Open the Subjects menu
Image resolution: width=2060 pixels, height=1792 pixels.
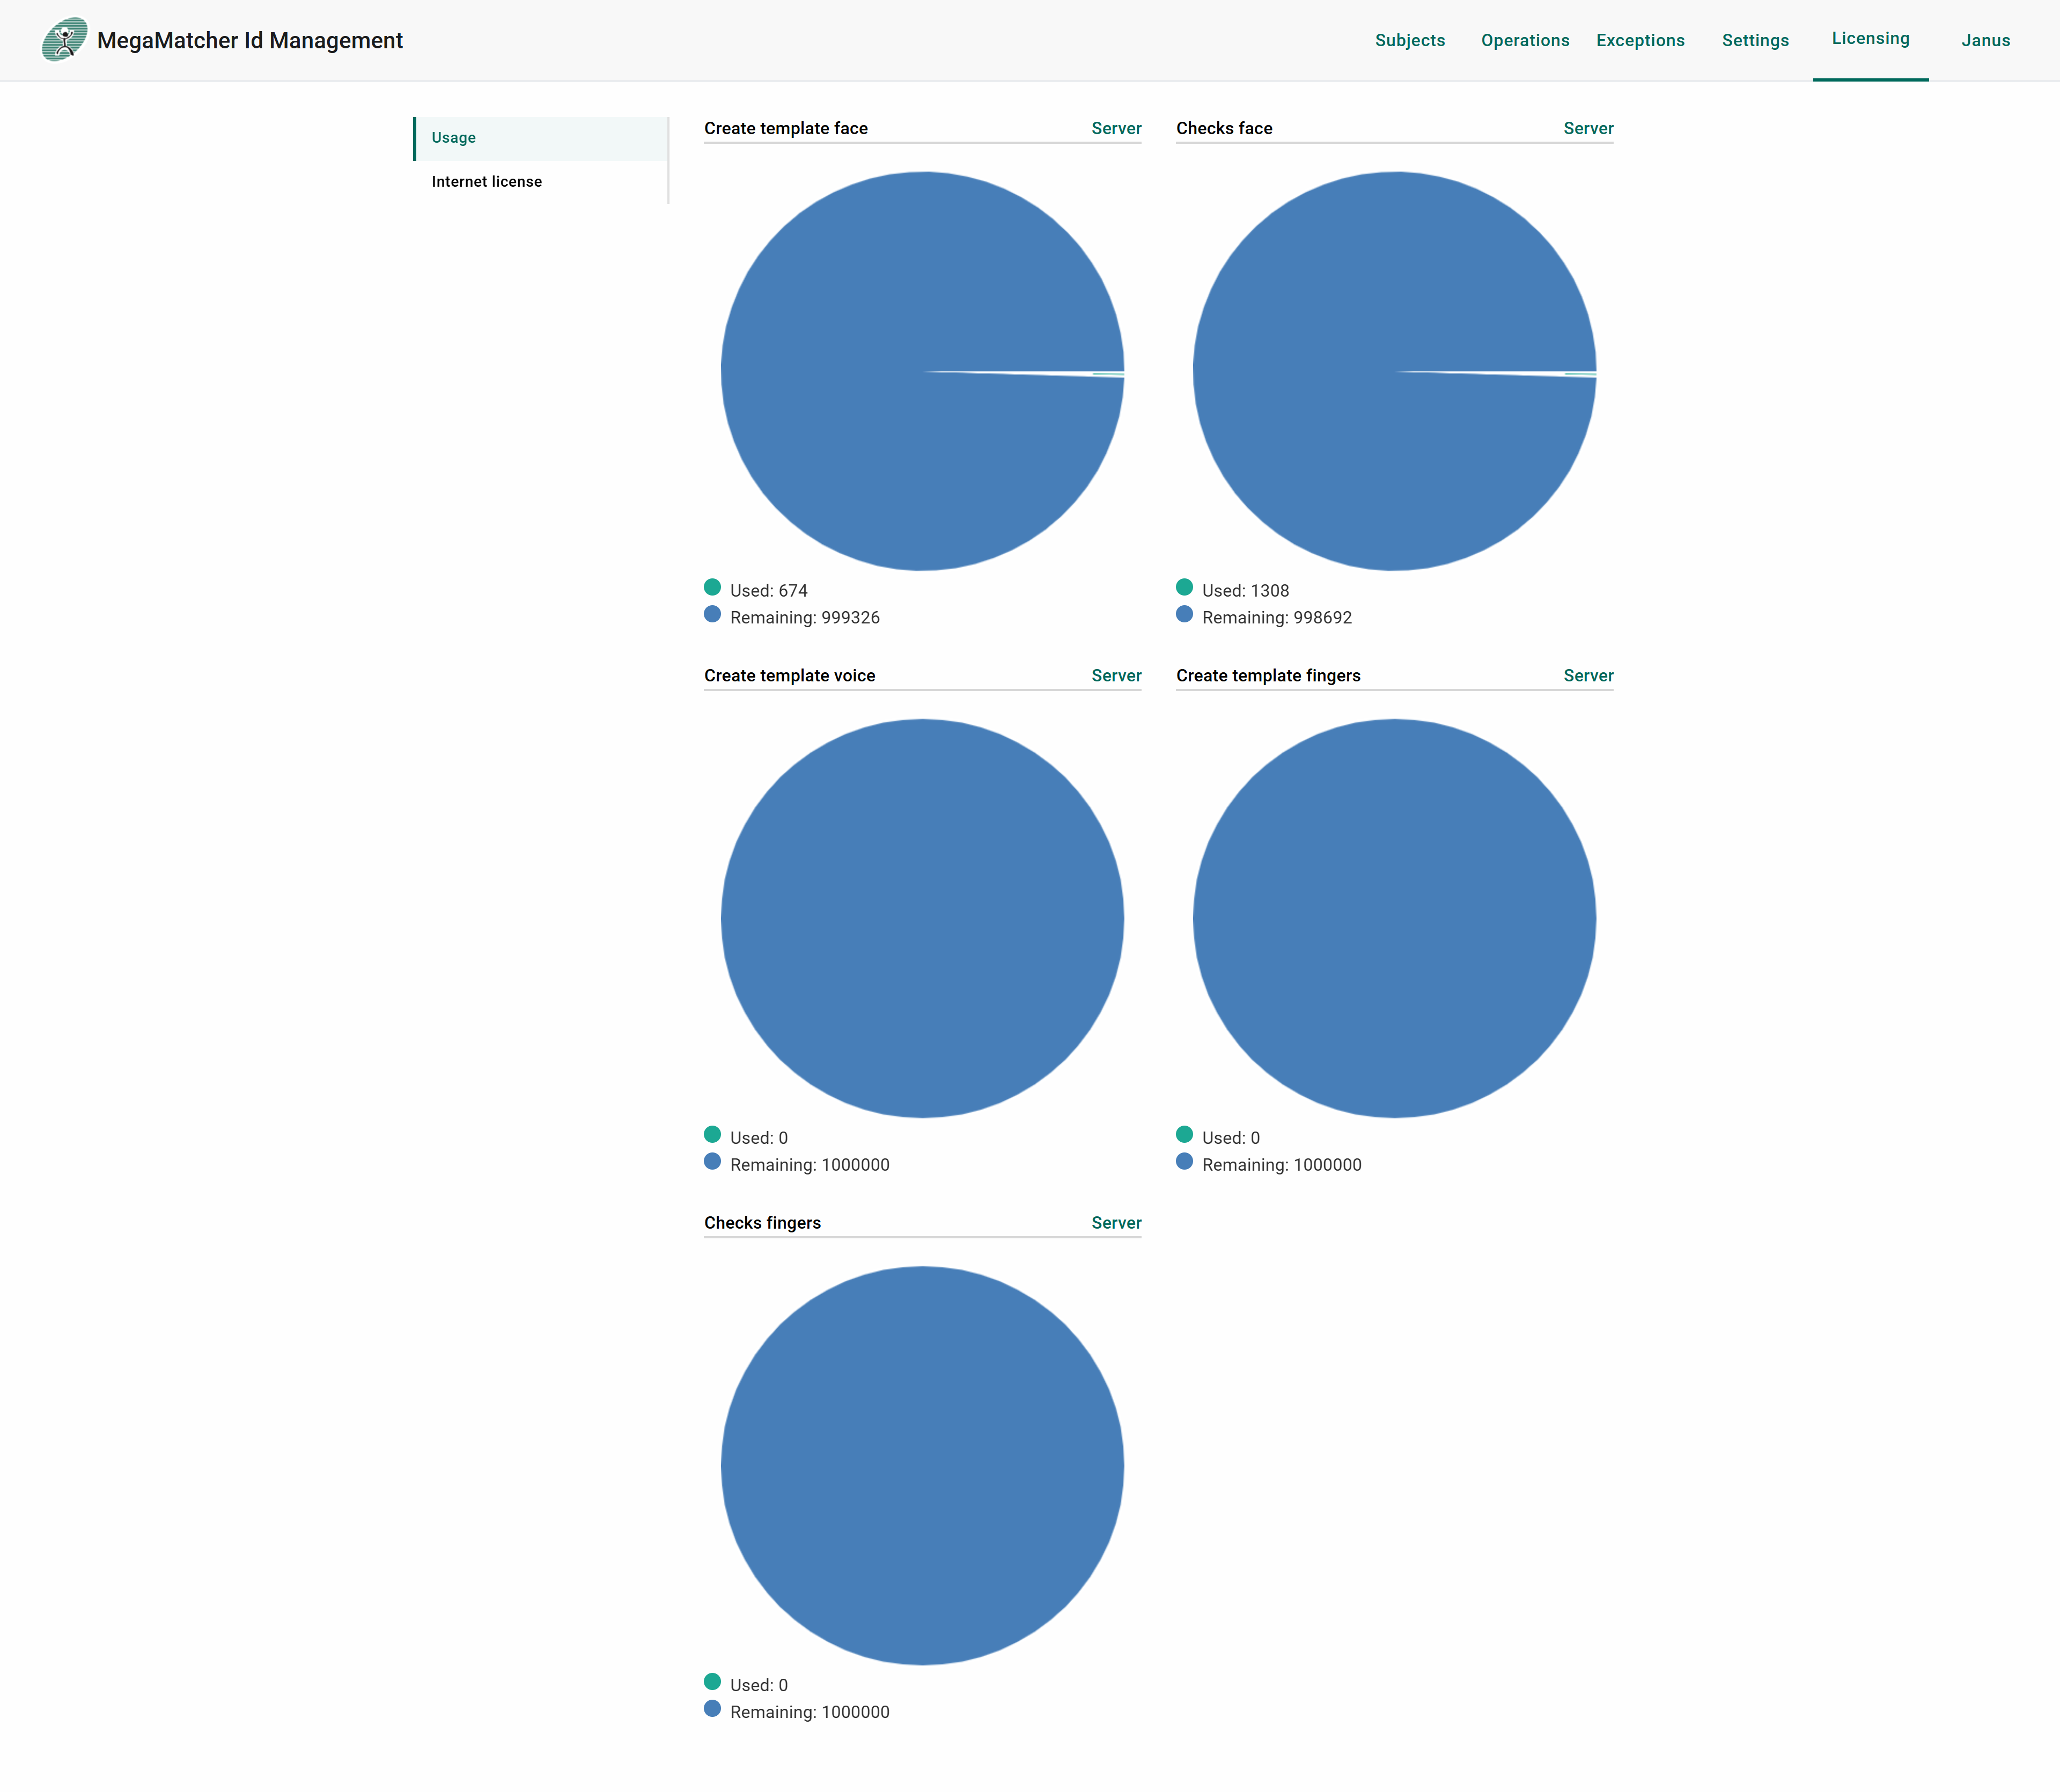click(x=1410, y=40)
